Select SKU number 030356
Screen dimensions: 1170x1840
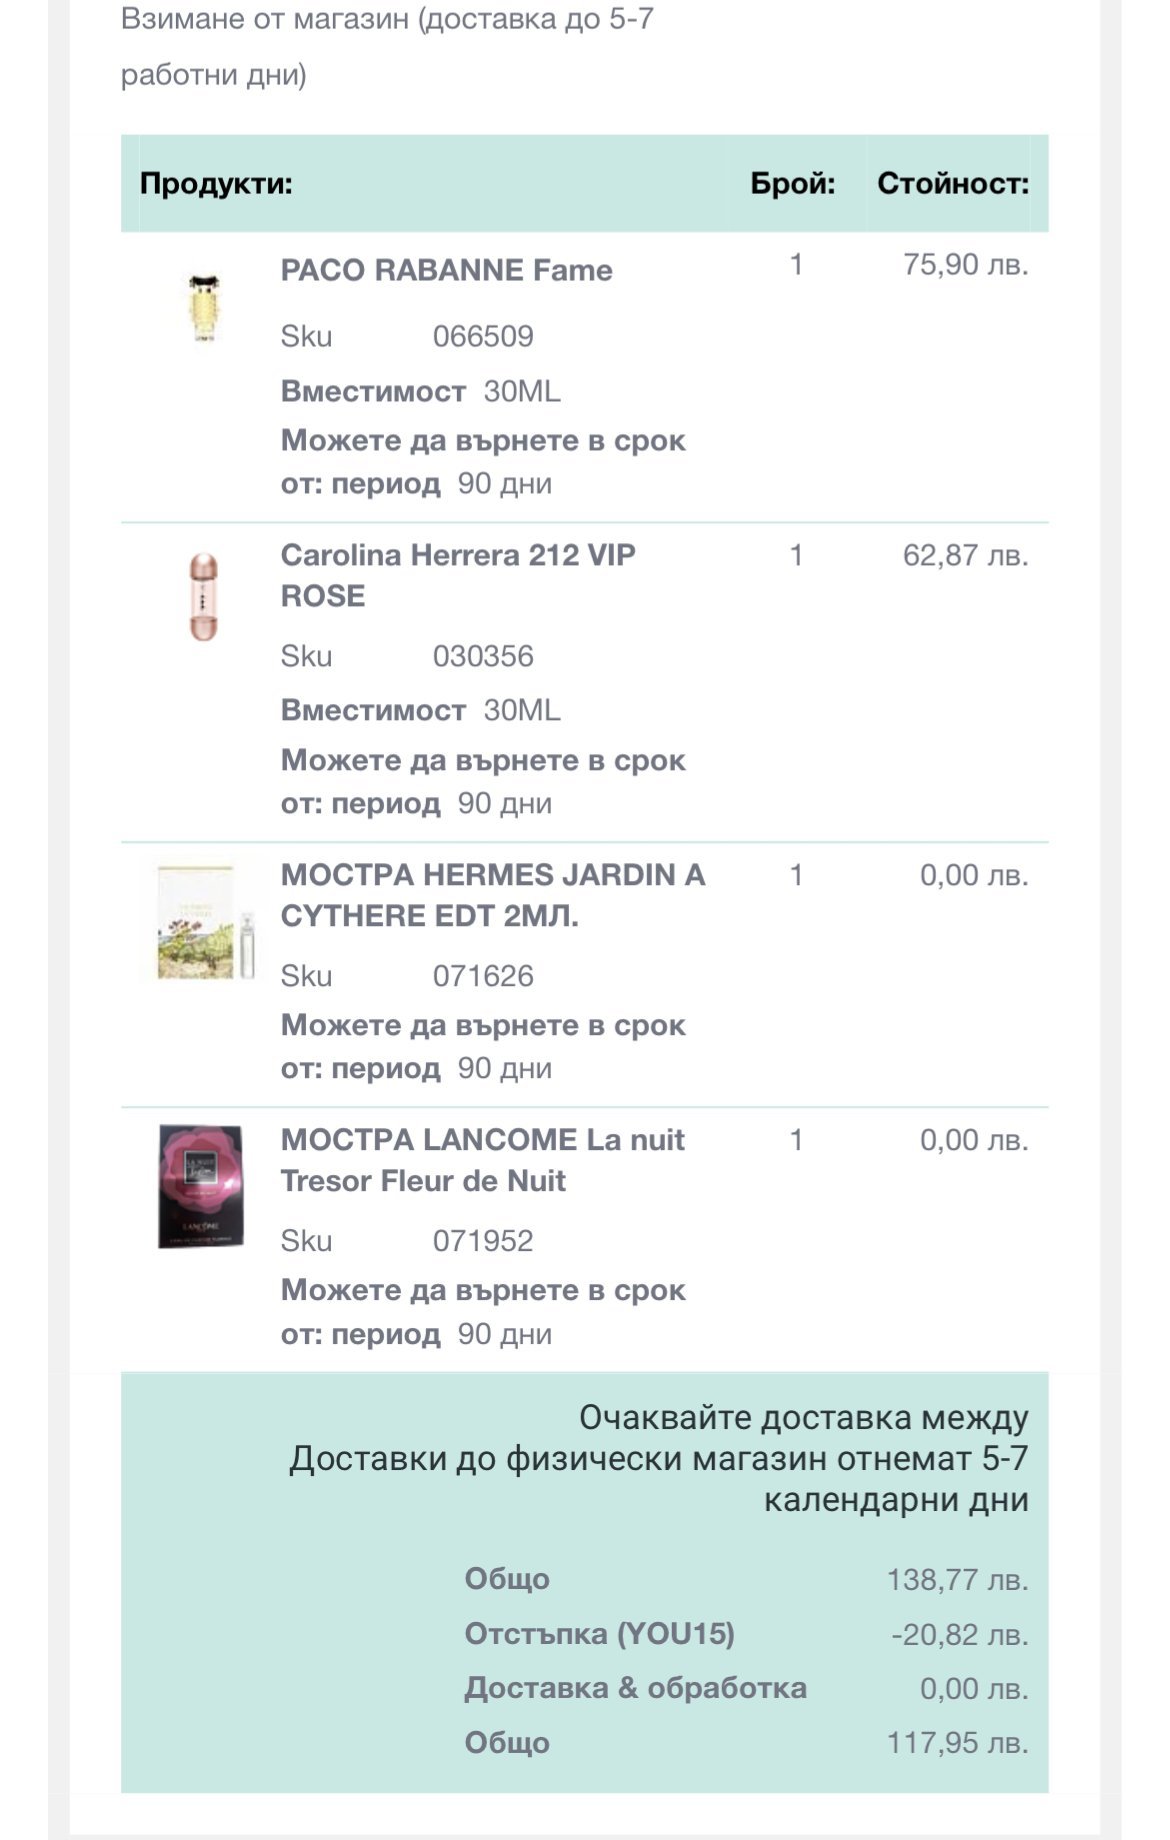coord(483,656)
